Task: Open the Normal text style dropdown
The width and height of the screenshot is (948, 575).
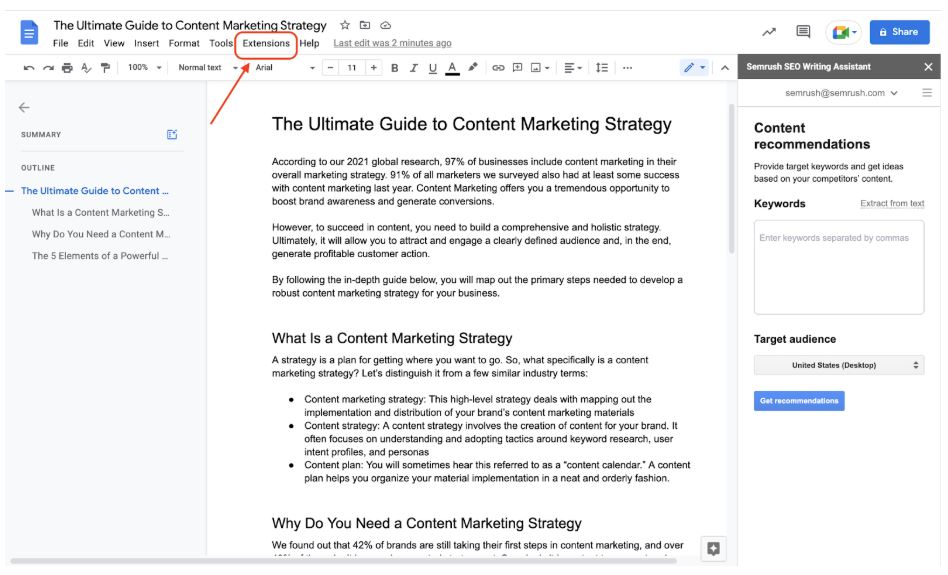Action: pyautogui.click(x=208, y=68)
